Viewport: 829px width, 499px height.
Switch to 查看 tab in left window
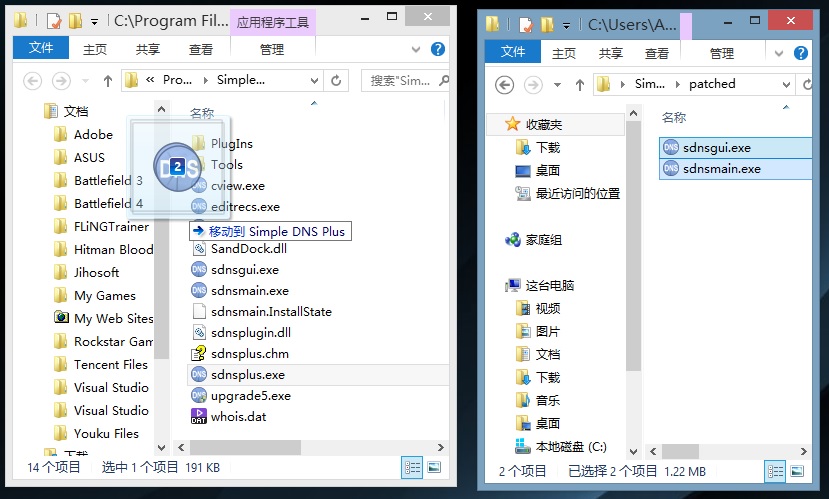click(x=200, y=49)
